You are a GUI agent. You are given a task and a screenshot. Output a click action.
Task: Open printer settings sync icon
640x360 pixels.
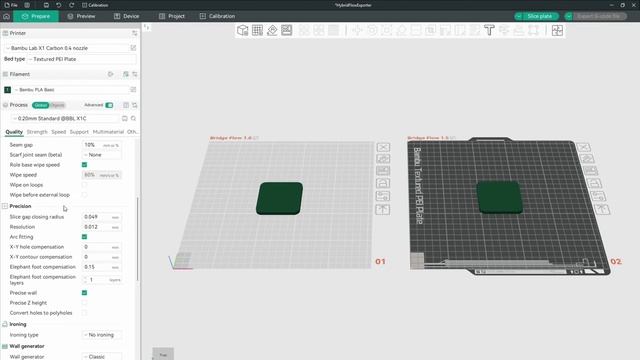135,33
